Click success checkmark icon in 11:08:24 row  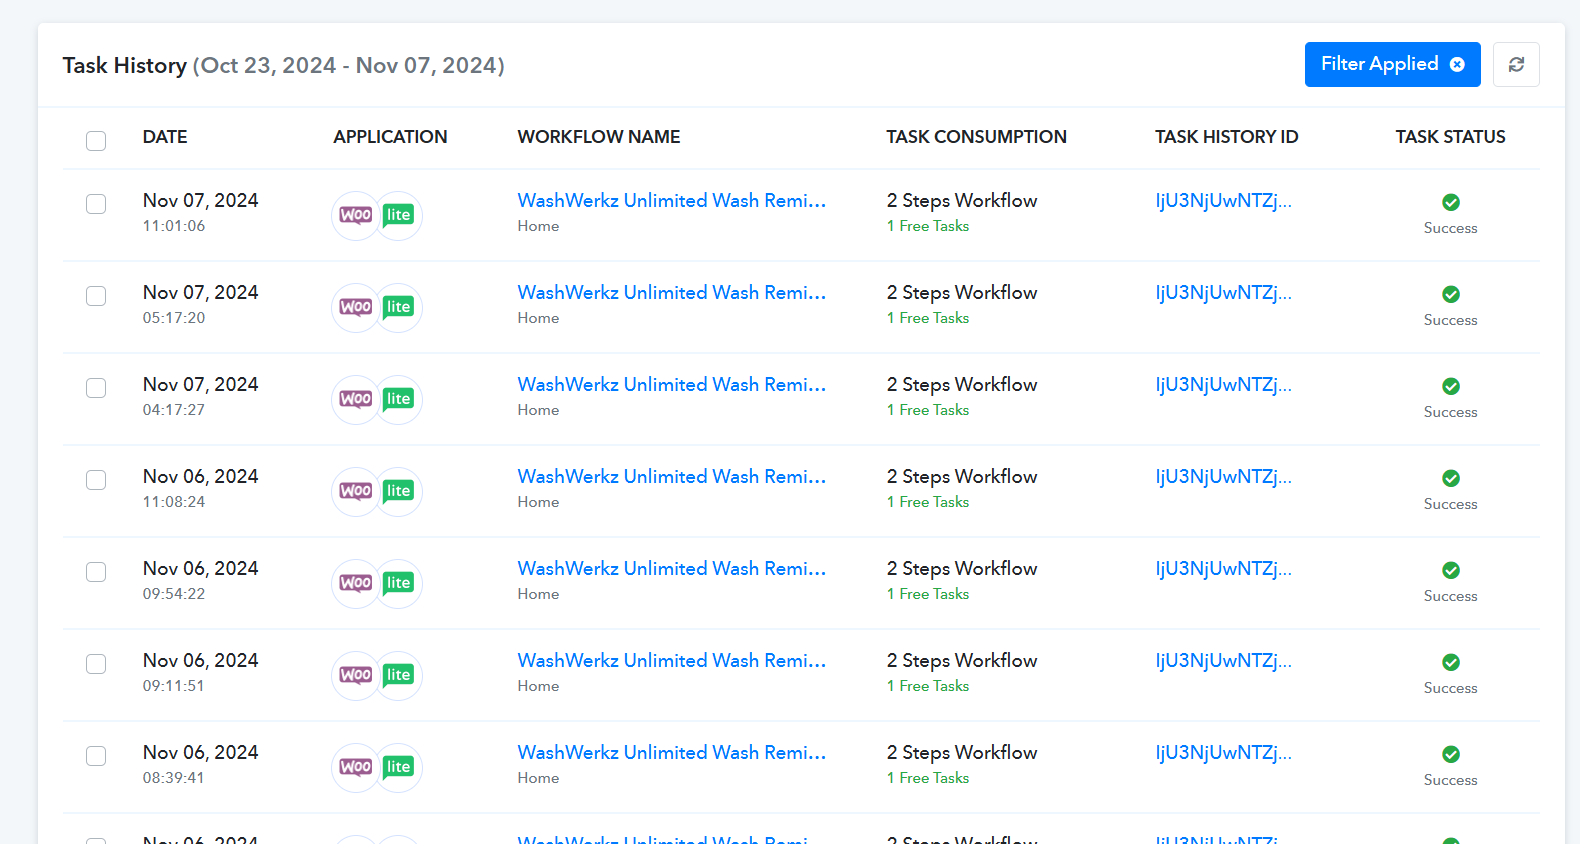[x=1451, y=478]
